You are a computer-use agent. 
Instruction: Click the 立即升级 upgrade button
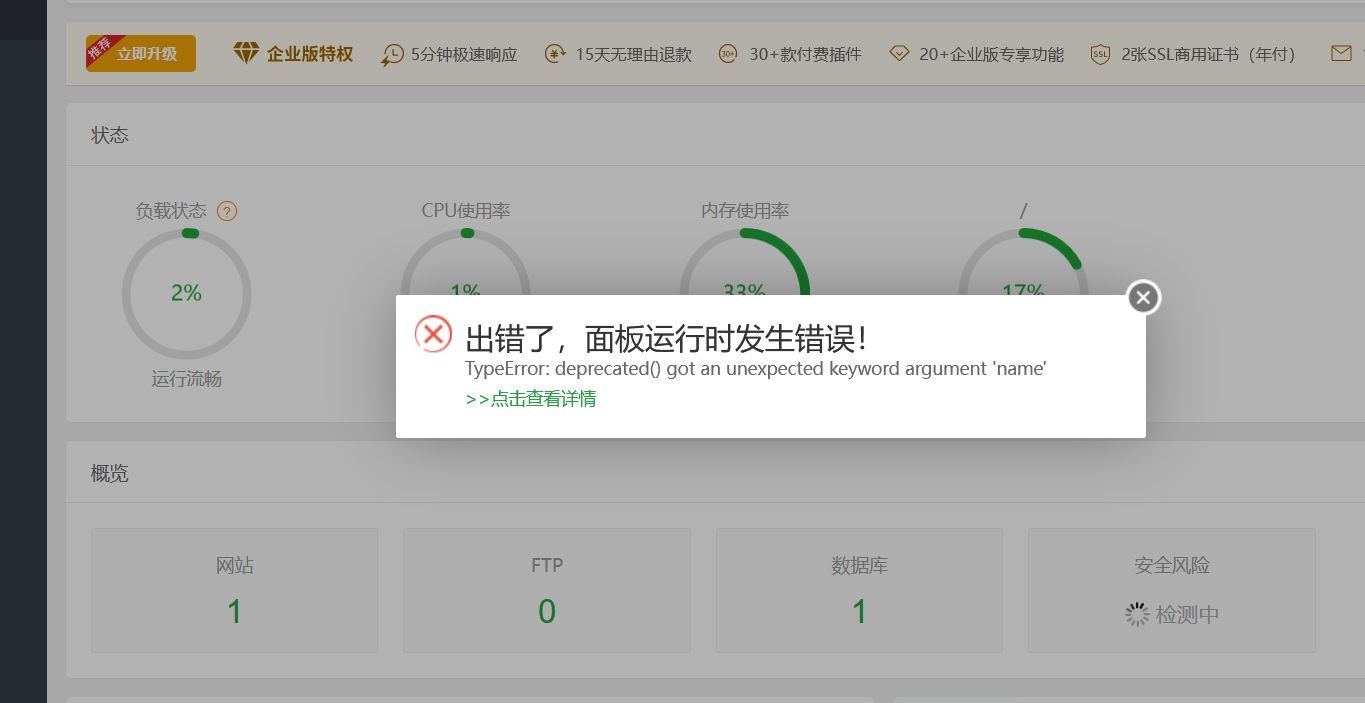(x=140, y=53)
